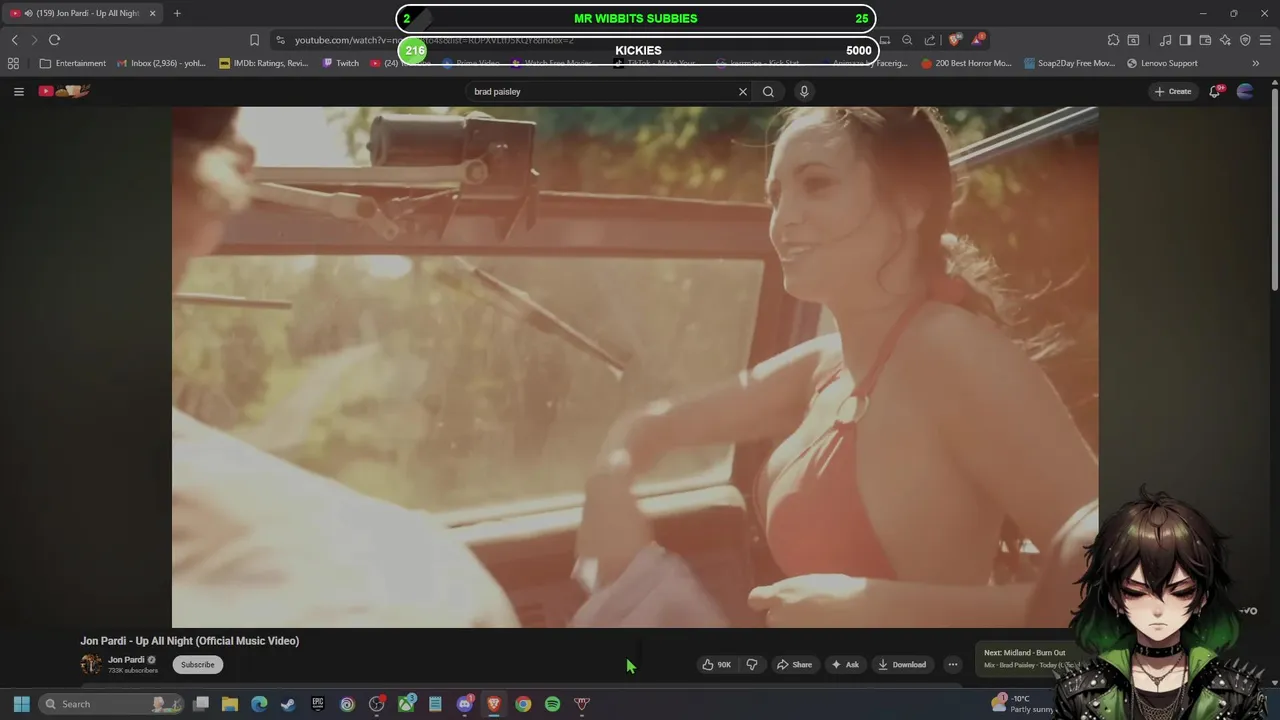Open the YouTube account avatar menu
Viewport: 1280px width, 720px height.
[x=1245, y=91]
